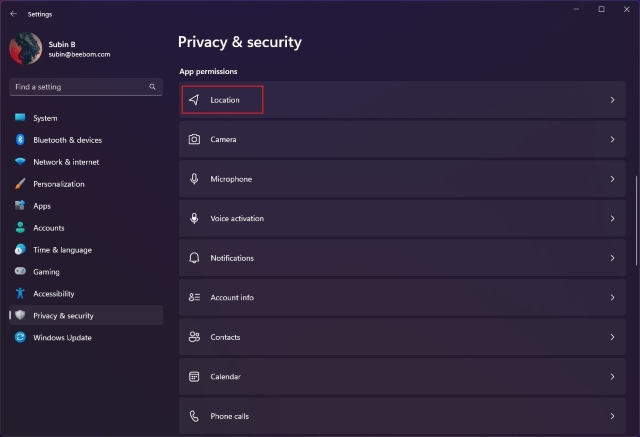
Task: Open Contacts permission label
Action: [x=225, y=337]
